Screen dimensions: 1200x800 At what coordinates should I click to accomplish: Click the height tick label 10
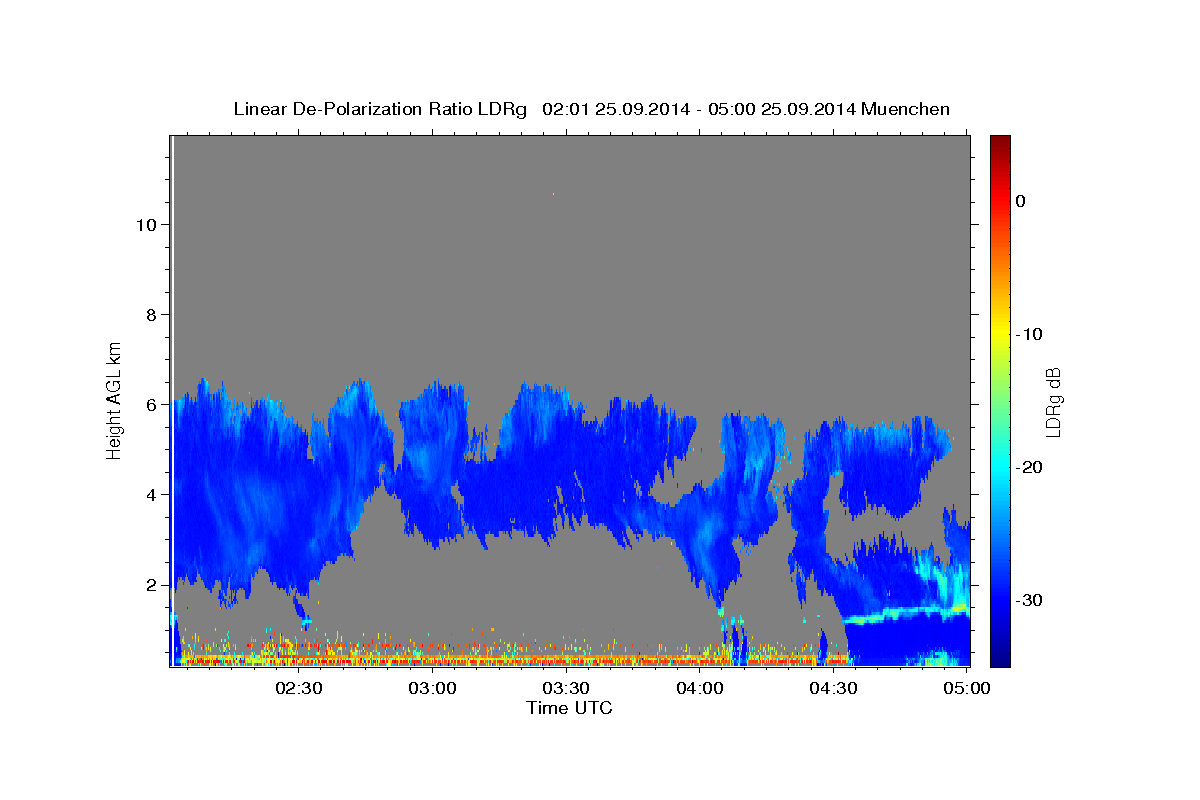pos(146,224)
